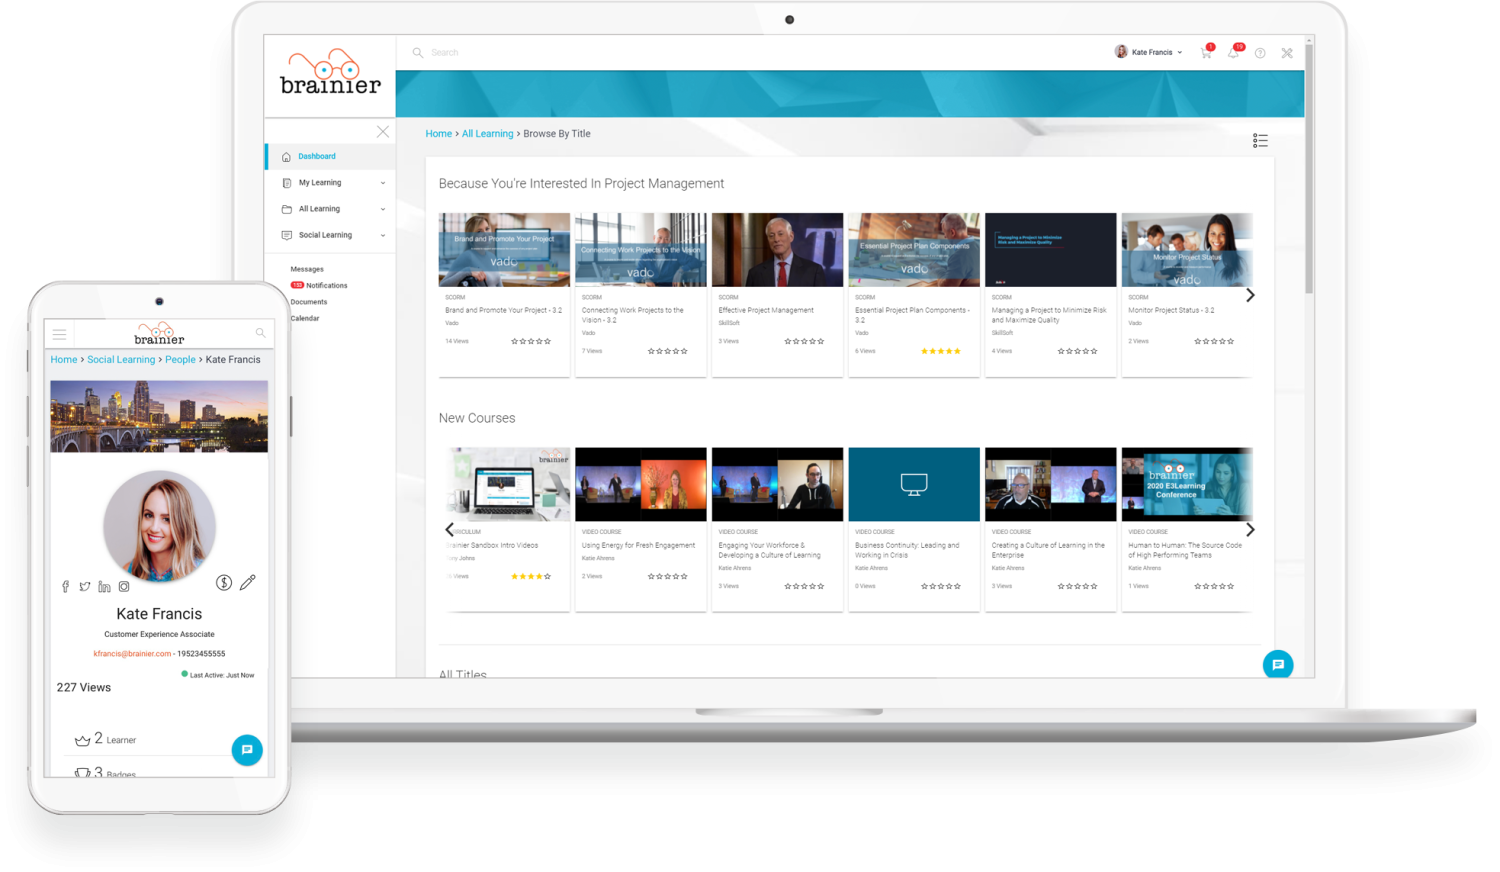Click the Social Learning chat icon
Viewport: 1500px width, 872px height.
tap(287, 235)
